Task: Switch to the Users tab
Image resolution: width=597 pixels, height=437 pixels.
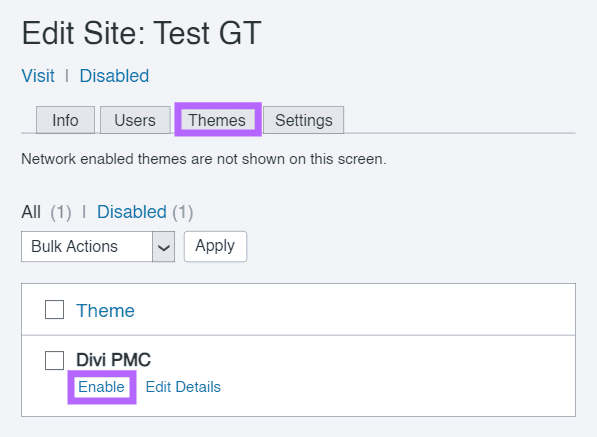Action: pos(135,120)
